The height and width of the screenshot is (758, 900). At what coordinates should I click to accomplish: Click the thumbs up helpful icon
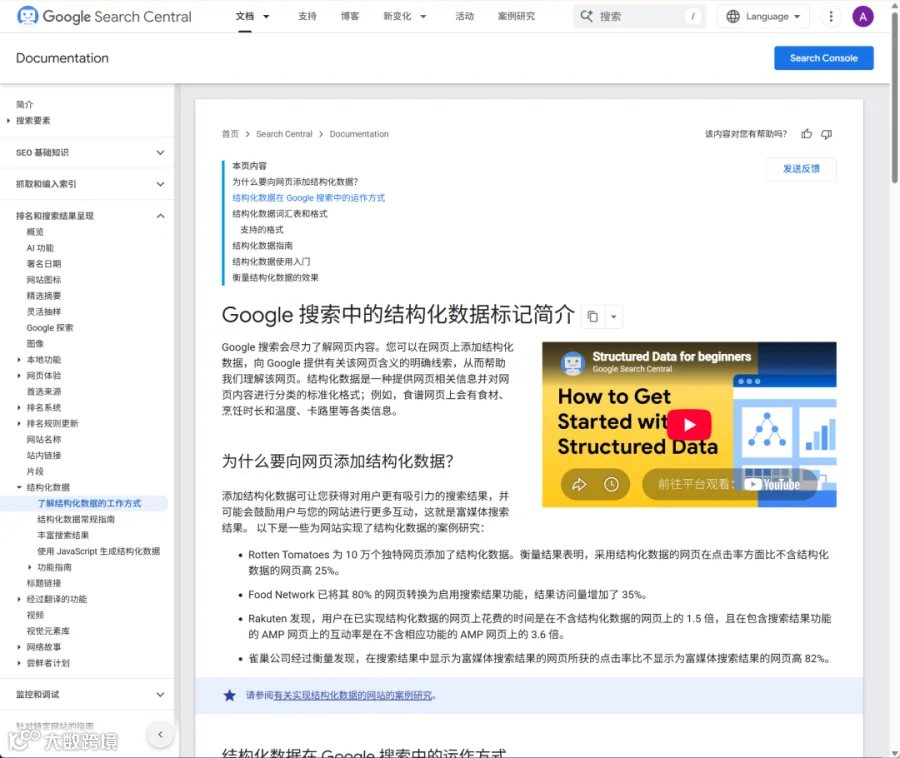coord(806,134)
